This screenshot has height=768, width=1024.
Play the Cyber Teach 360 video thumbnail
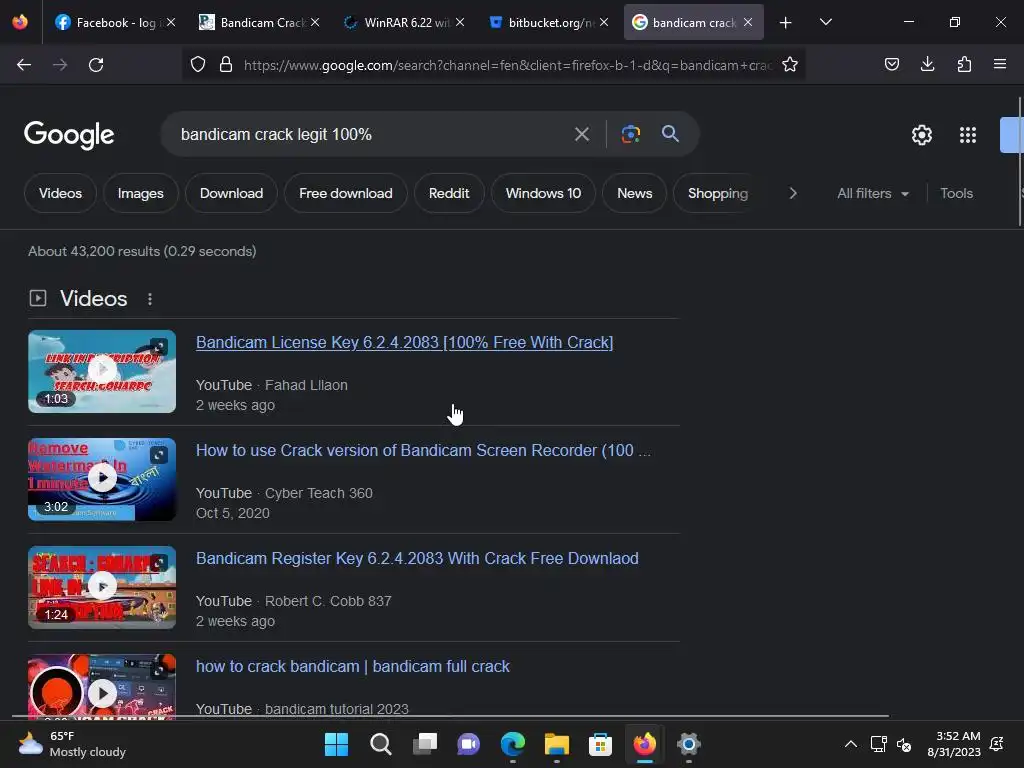click(x=102, y=479)
